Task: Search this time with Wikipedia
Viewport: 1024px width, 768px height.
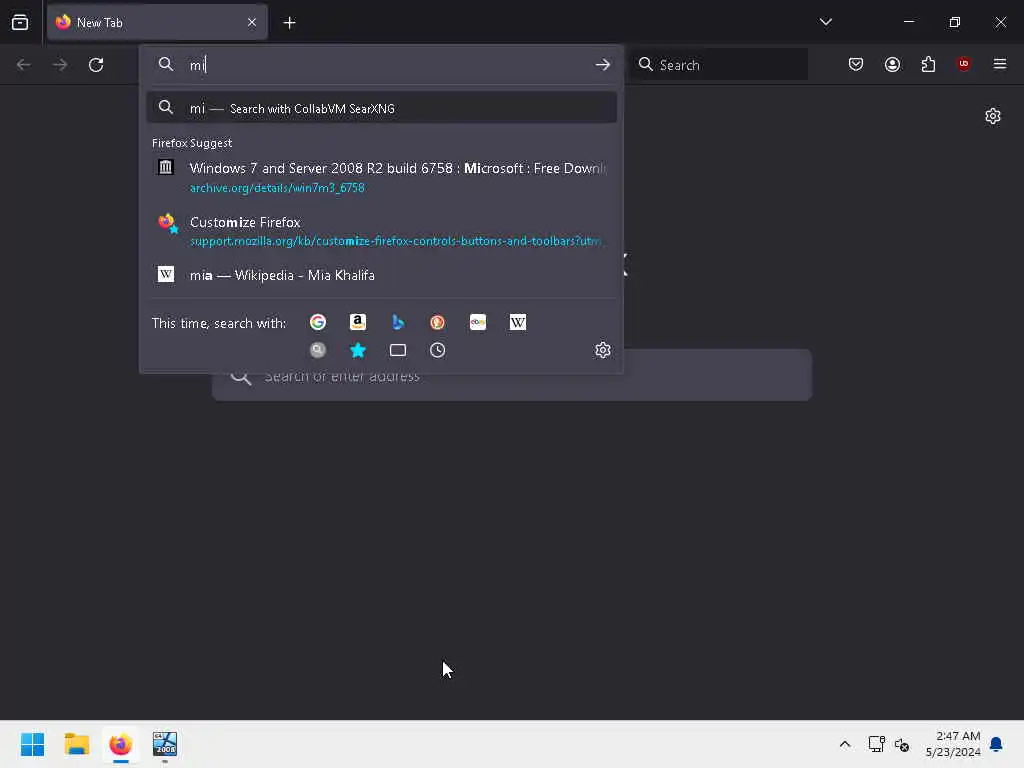Action: click(x=517, y=322)
